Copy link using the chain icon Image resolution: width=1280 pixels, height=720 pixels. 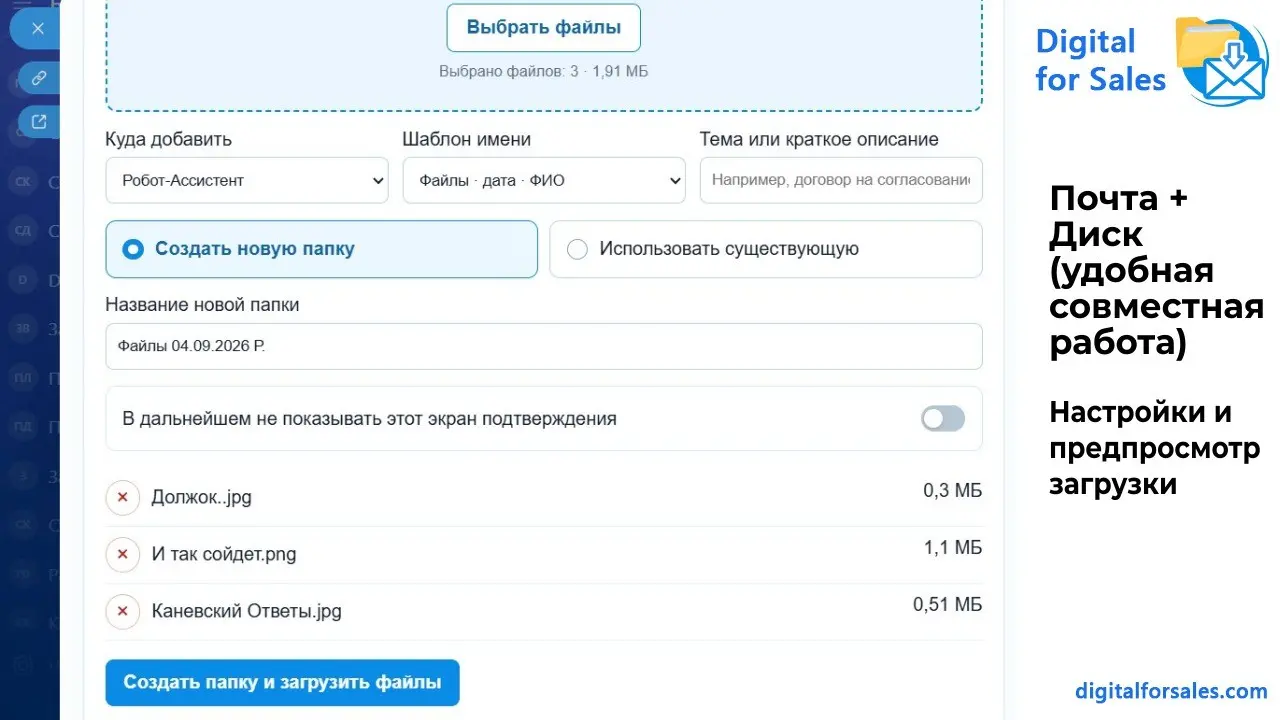click(x=39, y=78)
